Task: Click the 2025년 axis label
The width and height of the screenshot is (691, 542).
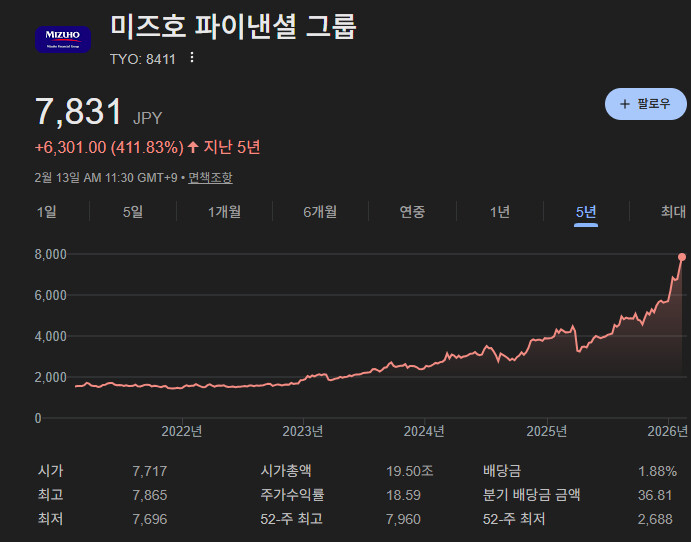Action: (546, 431)
